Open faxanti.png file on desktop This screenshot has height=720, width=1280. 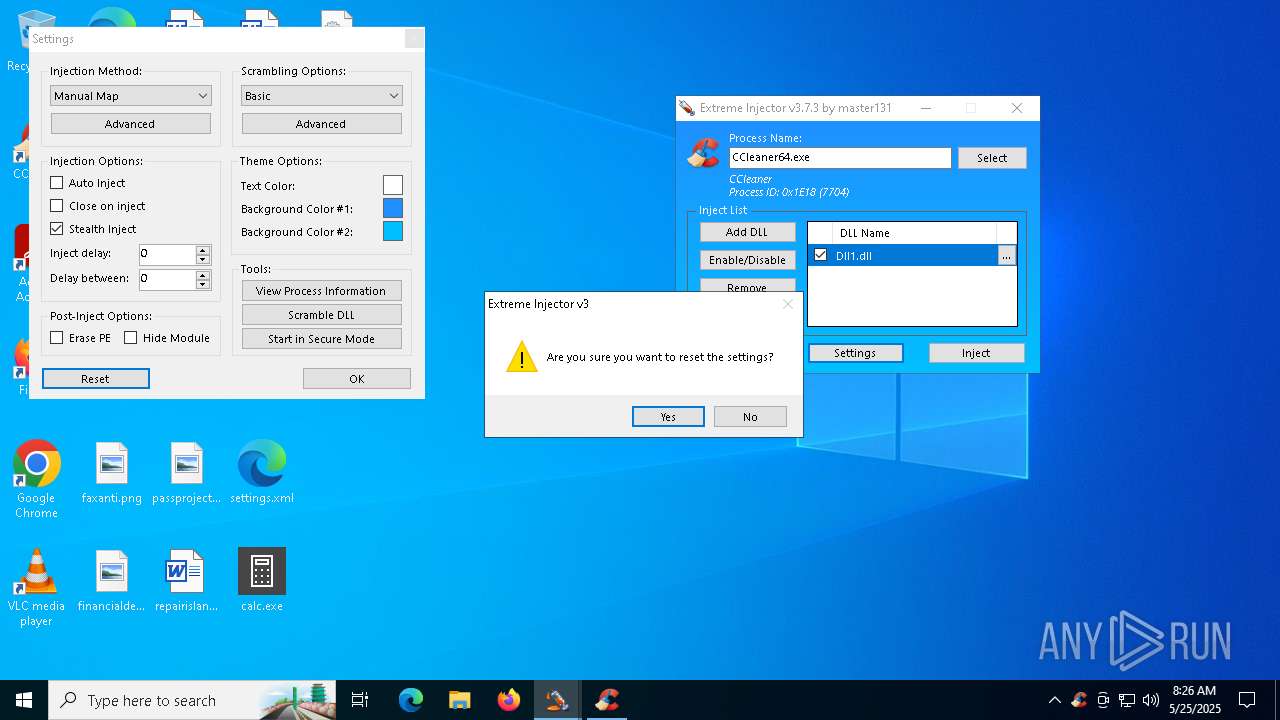(112, 474)
